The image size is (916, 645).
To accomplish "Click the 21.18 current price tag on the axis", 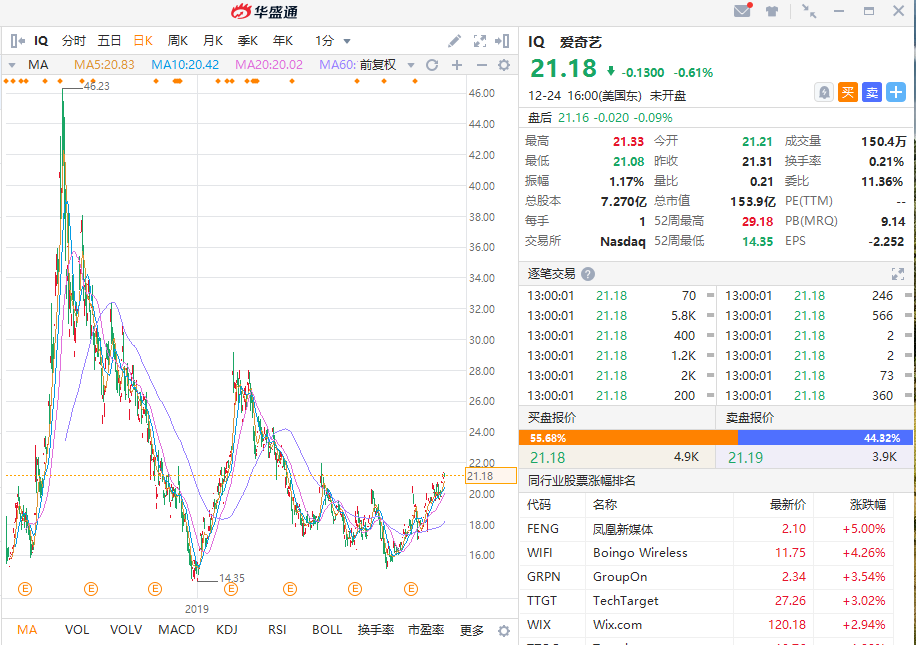I will point(491,476).
